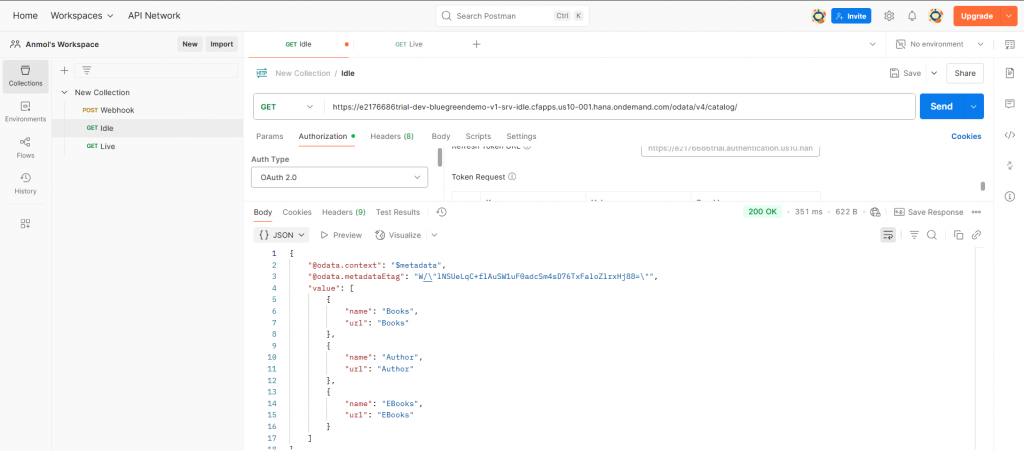Click the Search Postman box
Screen dimensions: 1024x451
pyautogui.click(x=512, y=16)
